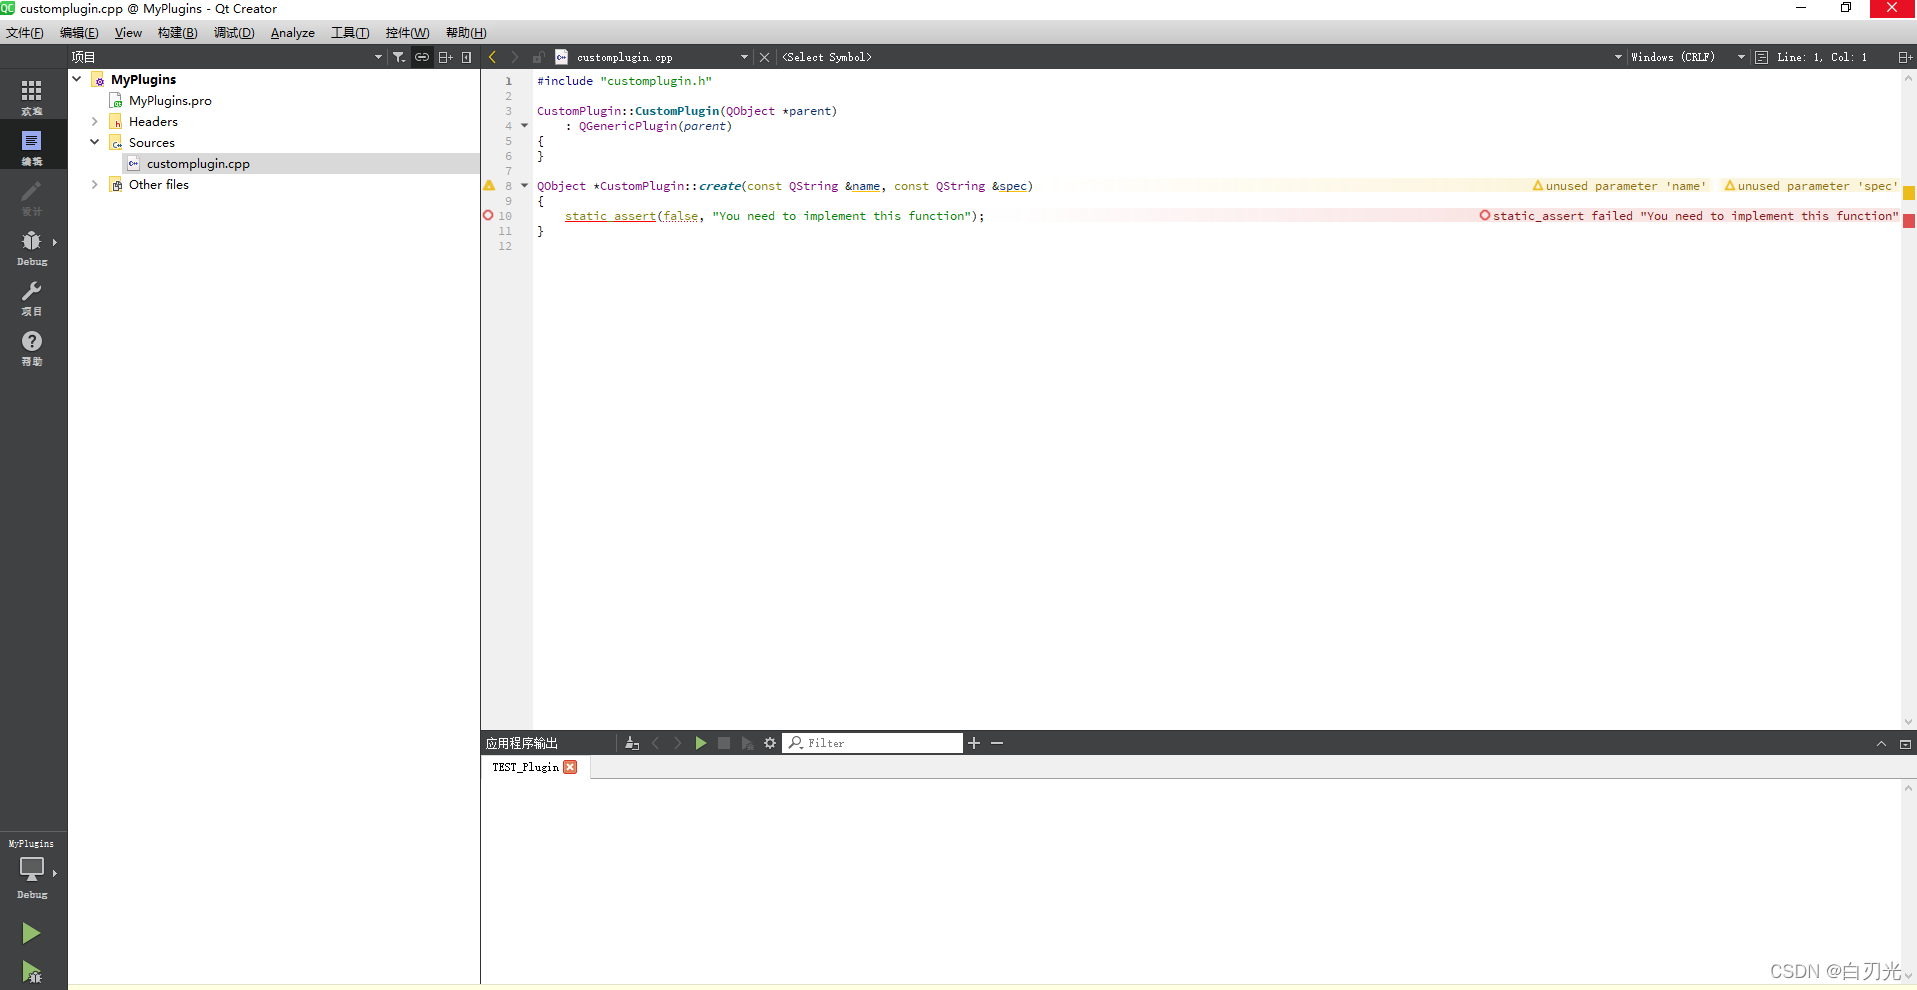Click the unused parameter 'spec' annotation
The width and height of the screenshot is (1917, 990).
coord(1810,186)
